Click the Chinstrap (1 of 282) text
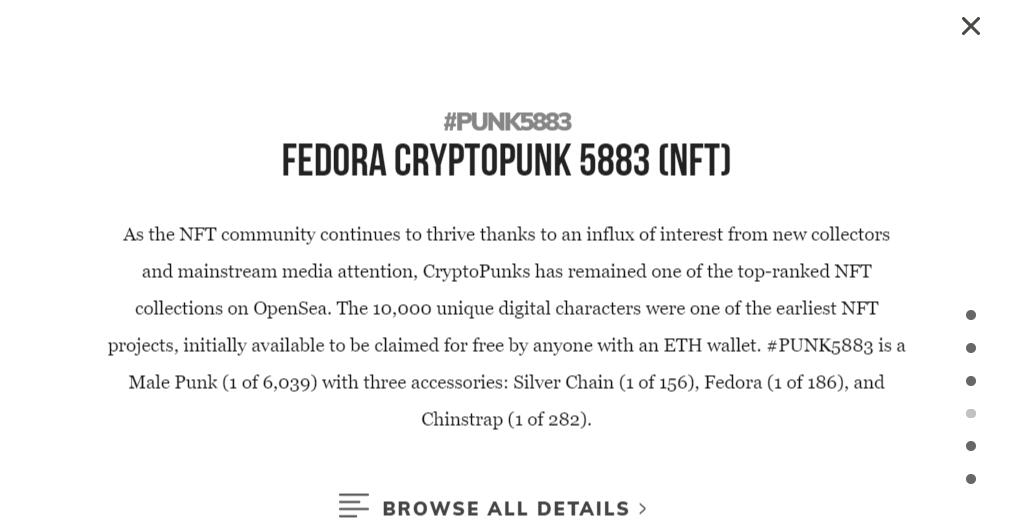Viewport: 1014px width, 530px height. pyautogui.click(x=505, y=419)
